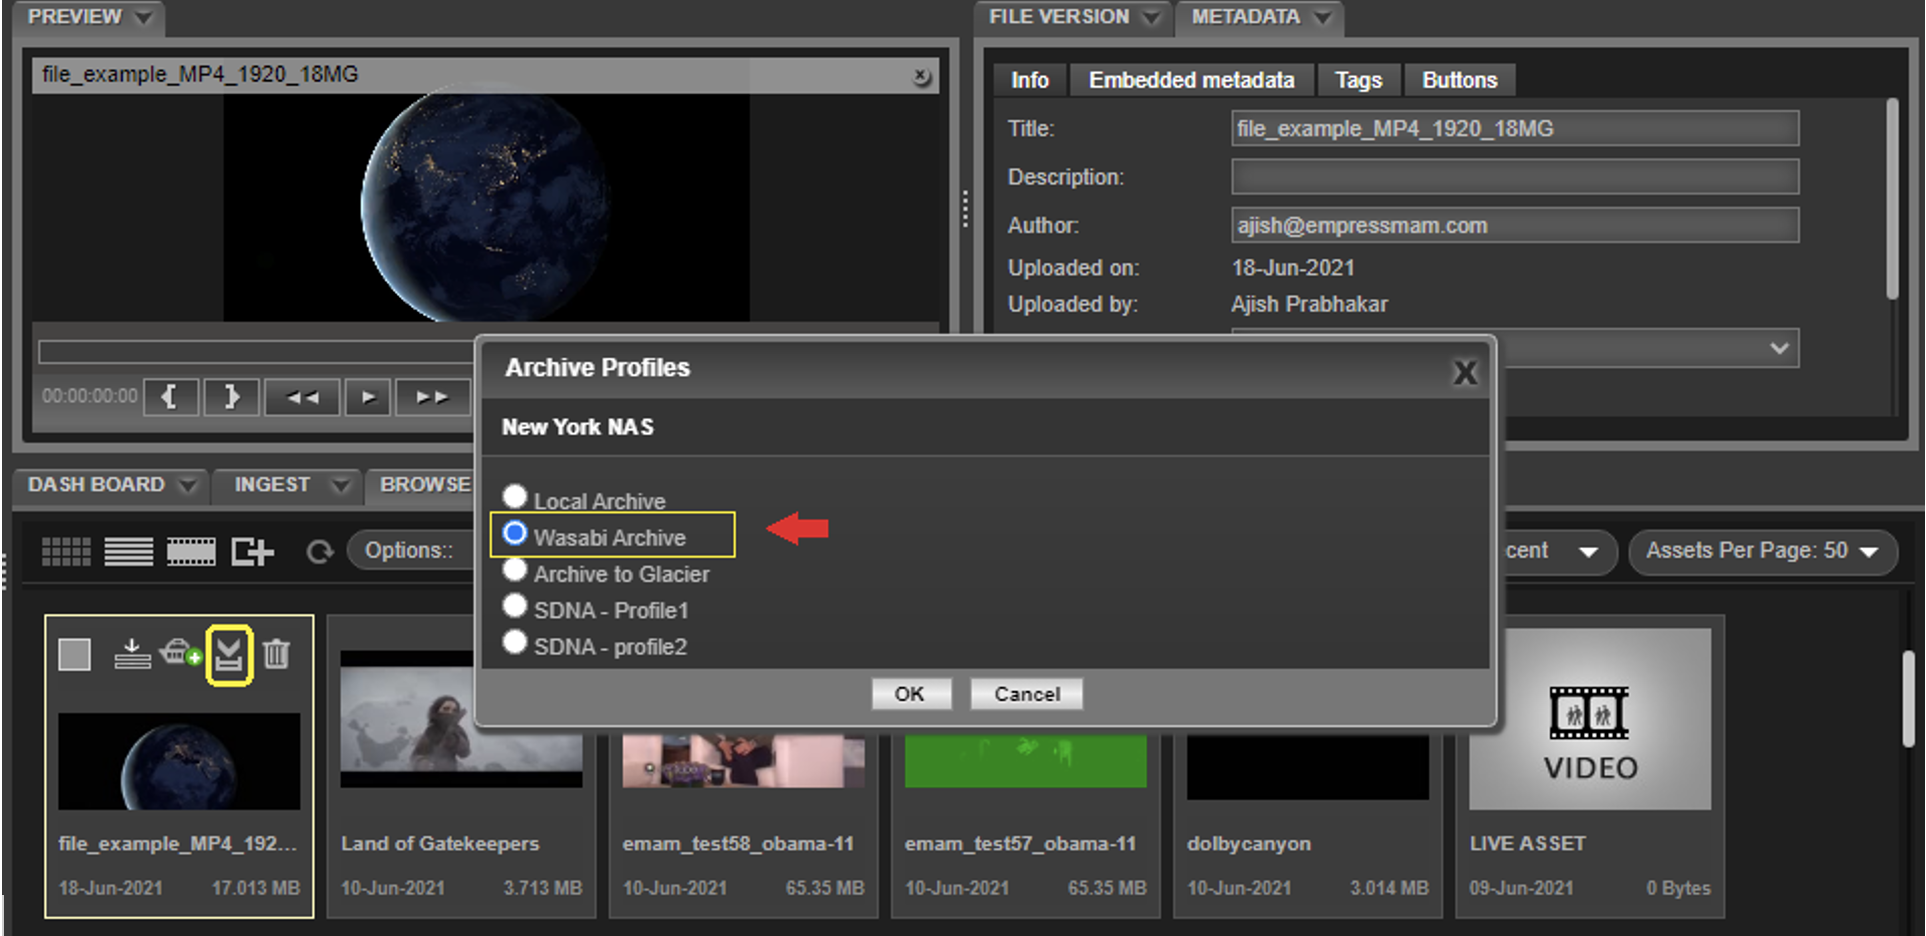The width and height of the screenshot is (1926, 936).
Task: Click the metadata panel vertical scrollbar
Action: click(1891, 198)
